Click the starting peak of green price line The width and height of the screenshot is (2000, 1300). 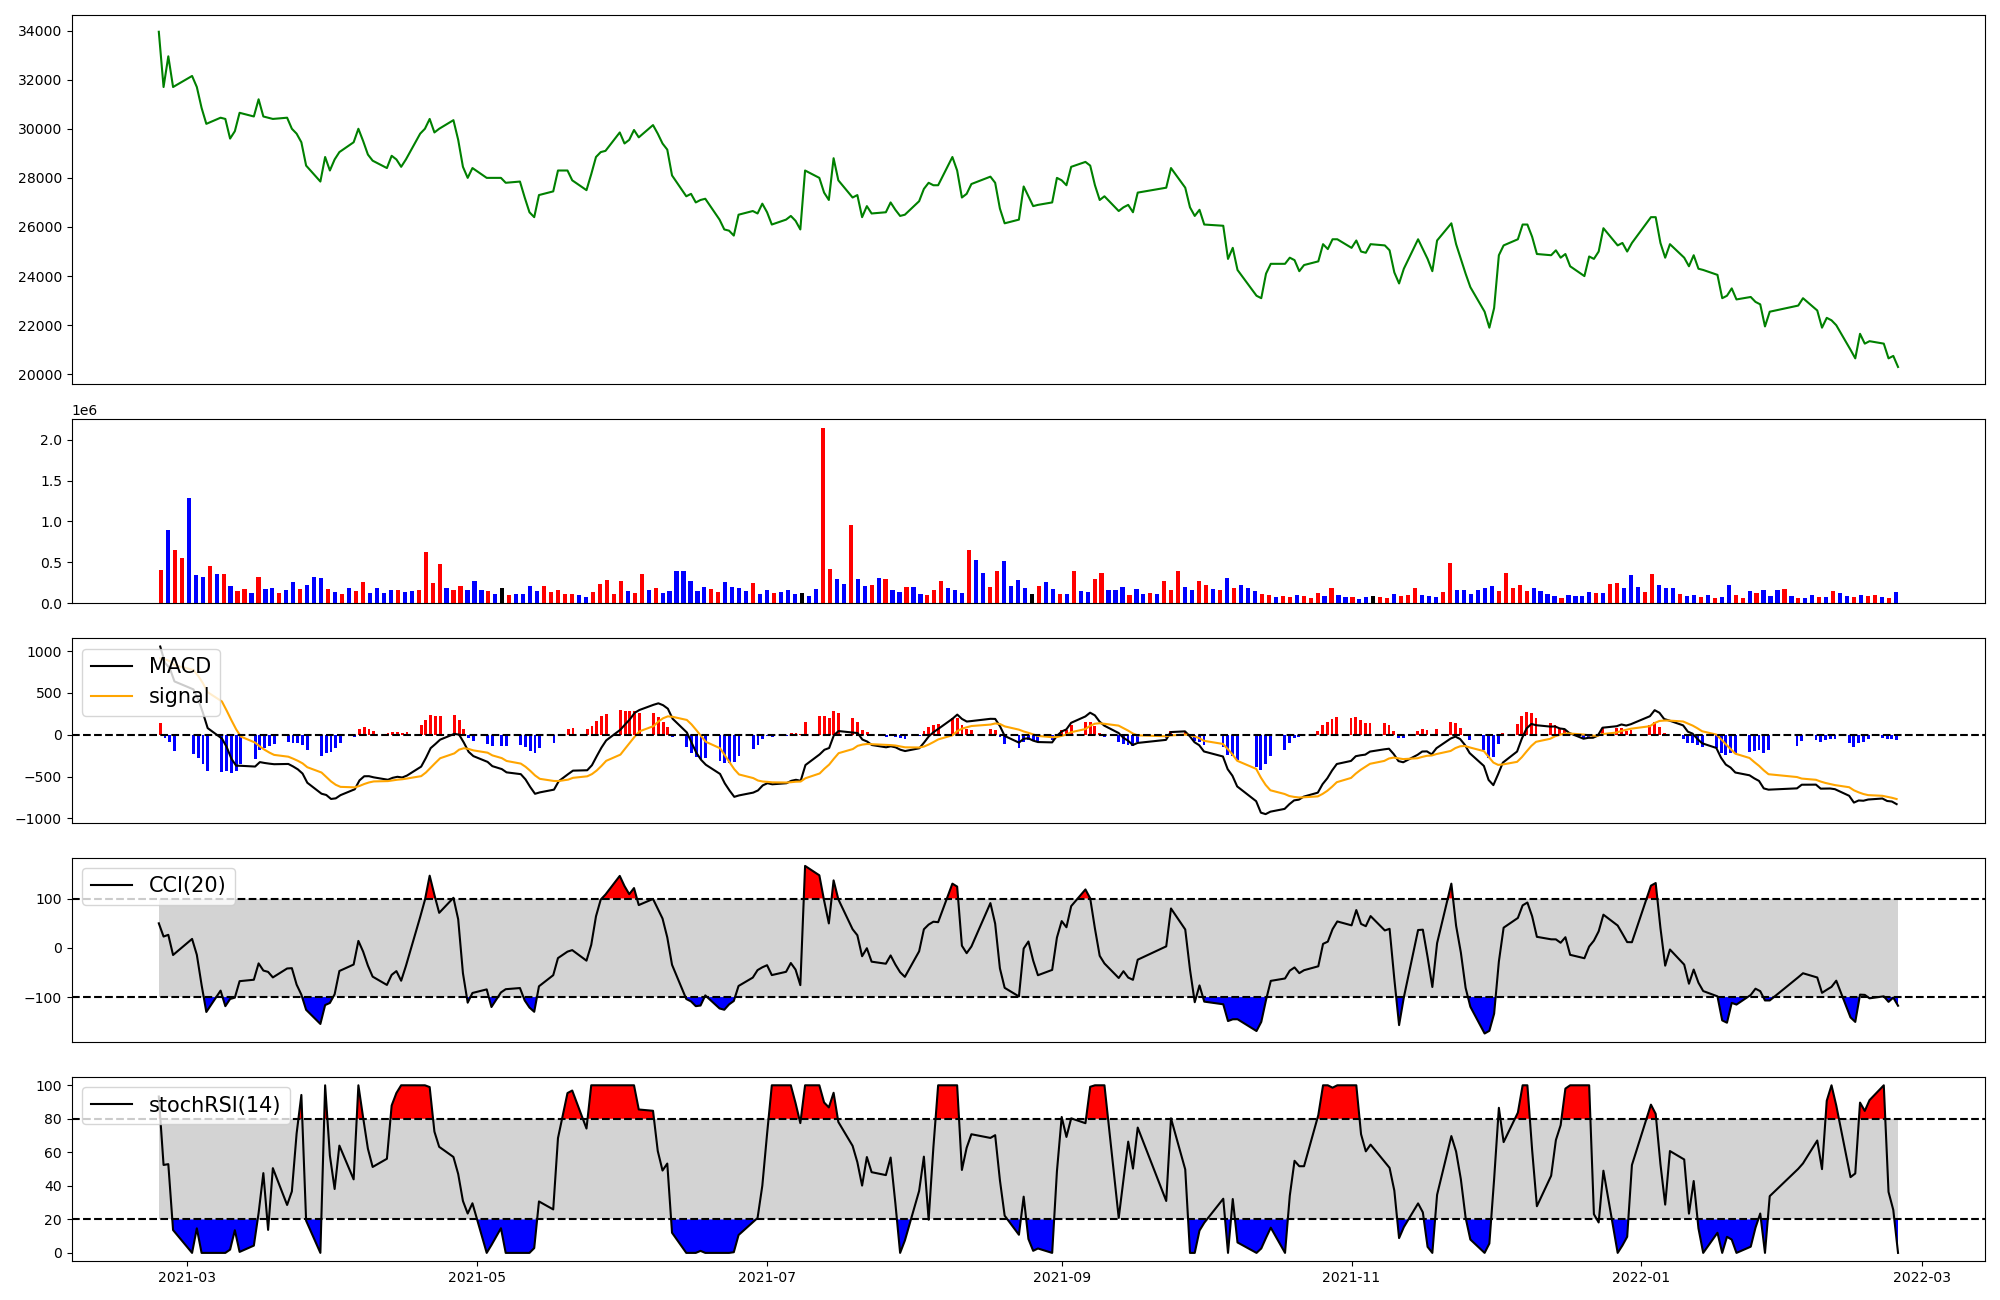(159, 32)
